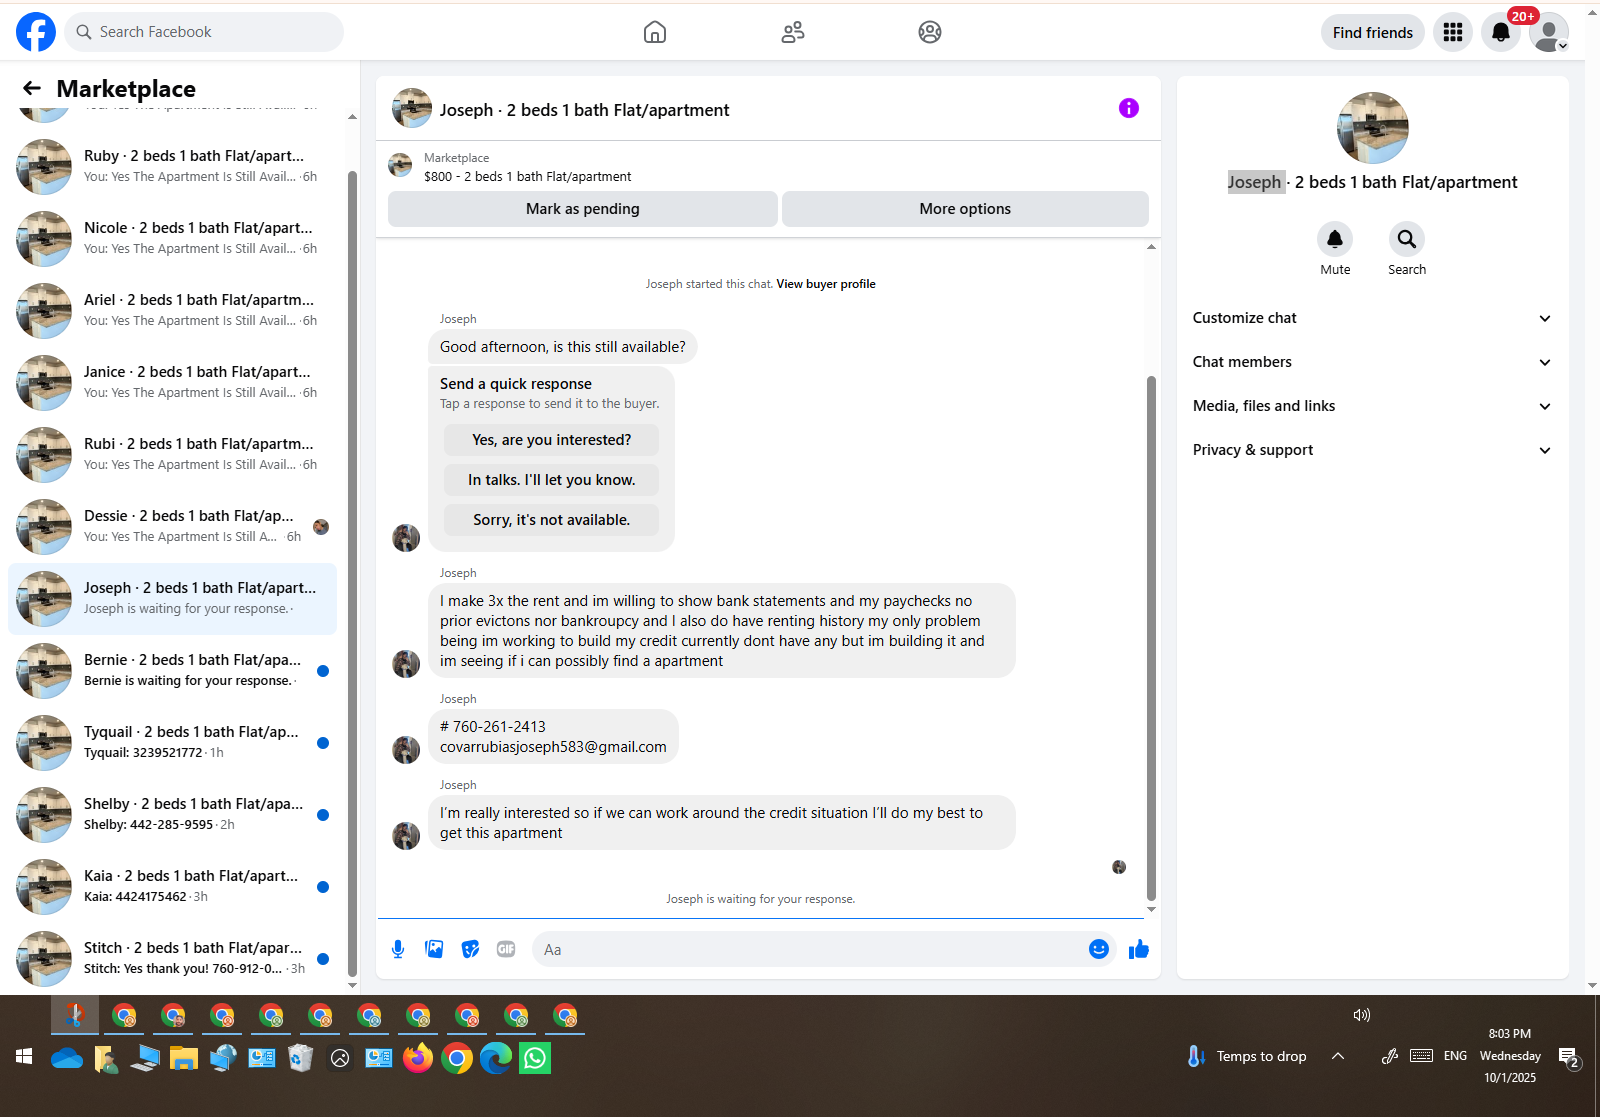This screenshot has width=1600, height=1117.
Task: Show hidden system tray icons
Action: pos(1338,1056)
